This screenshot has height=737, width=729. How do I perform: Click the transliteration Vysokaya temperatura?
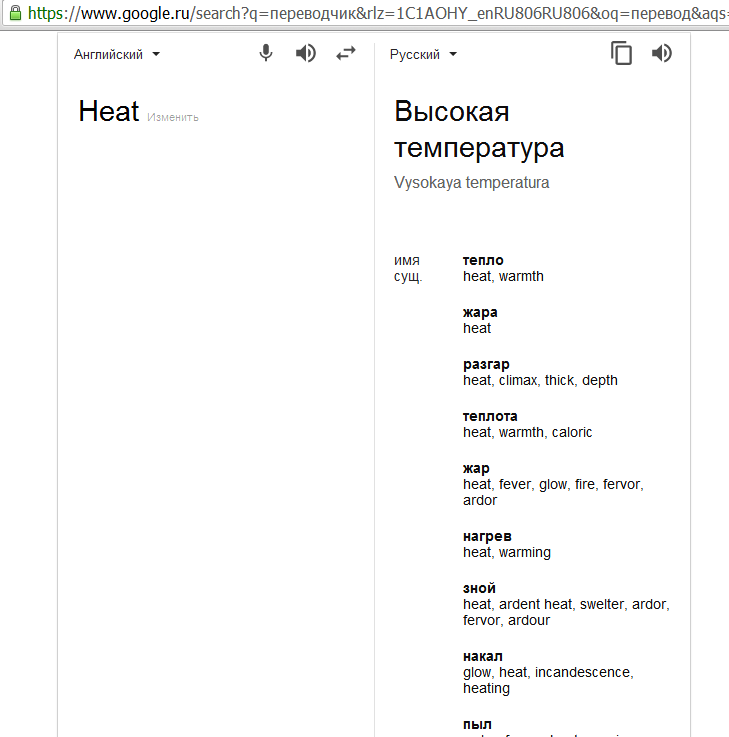pyautogui.click(x=471, y=183)
